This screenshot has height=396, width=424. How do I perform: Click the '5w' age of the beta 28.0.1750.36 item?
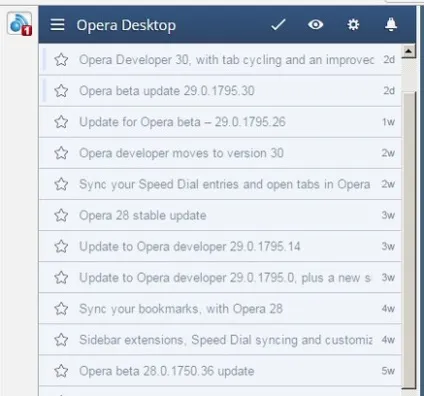tap(388, 371)
